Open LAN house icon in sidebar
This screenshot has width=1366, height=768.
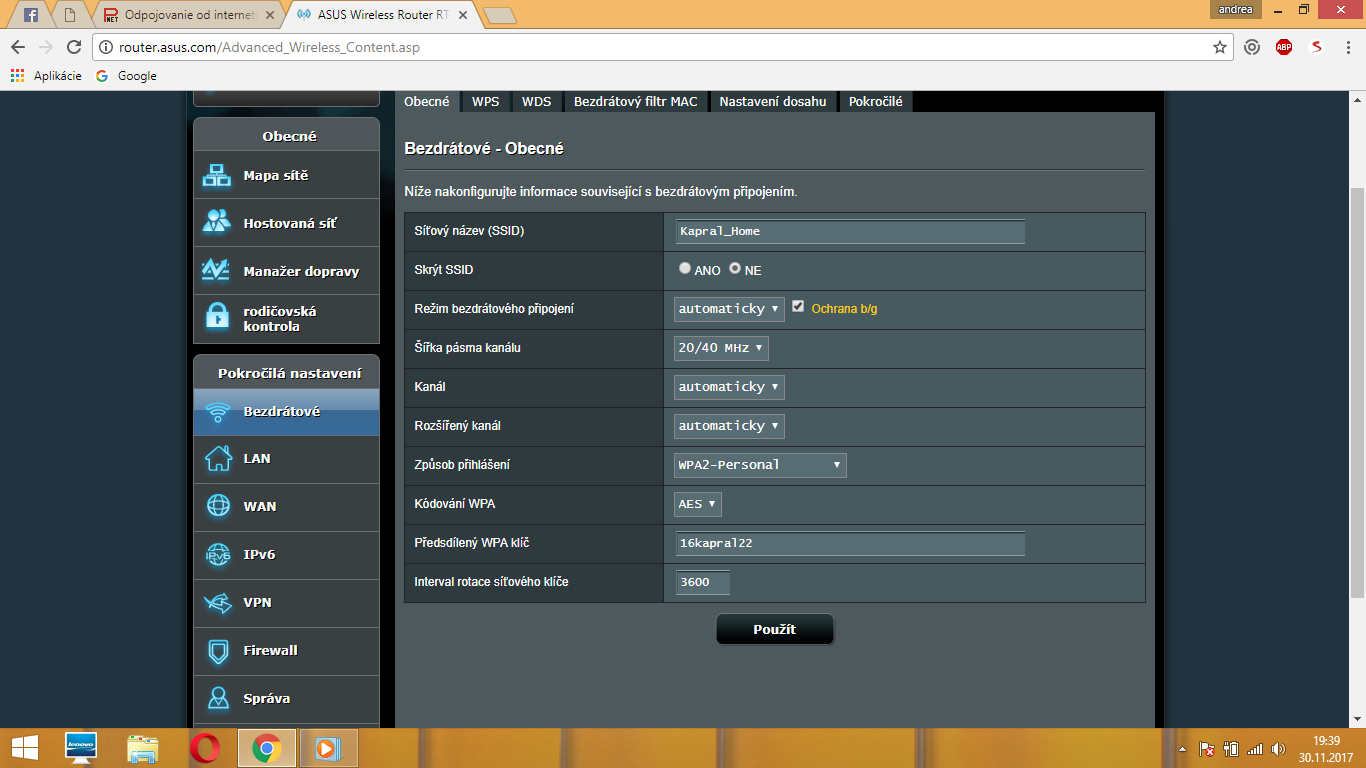(x=217, y=458)
